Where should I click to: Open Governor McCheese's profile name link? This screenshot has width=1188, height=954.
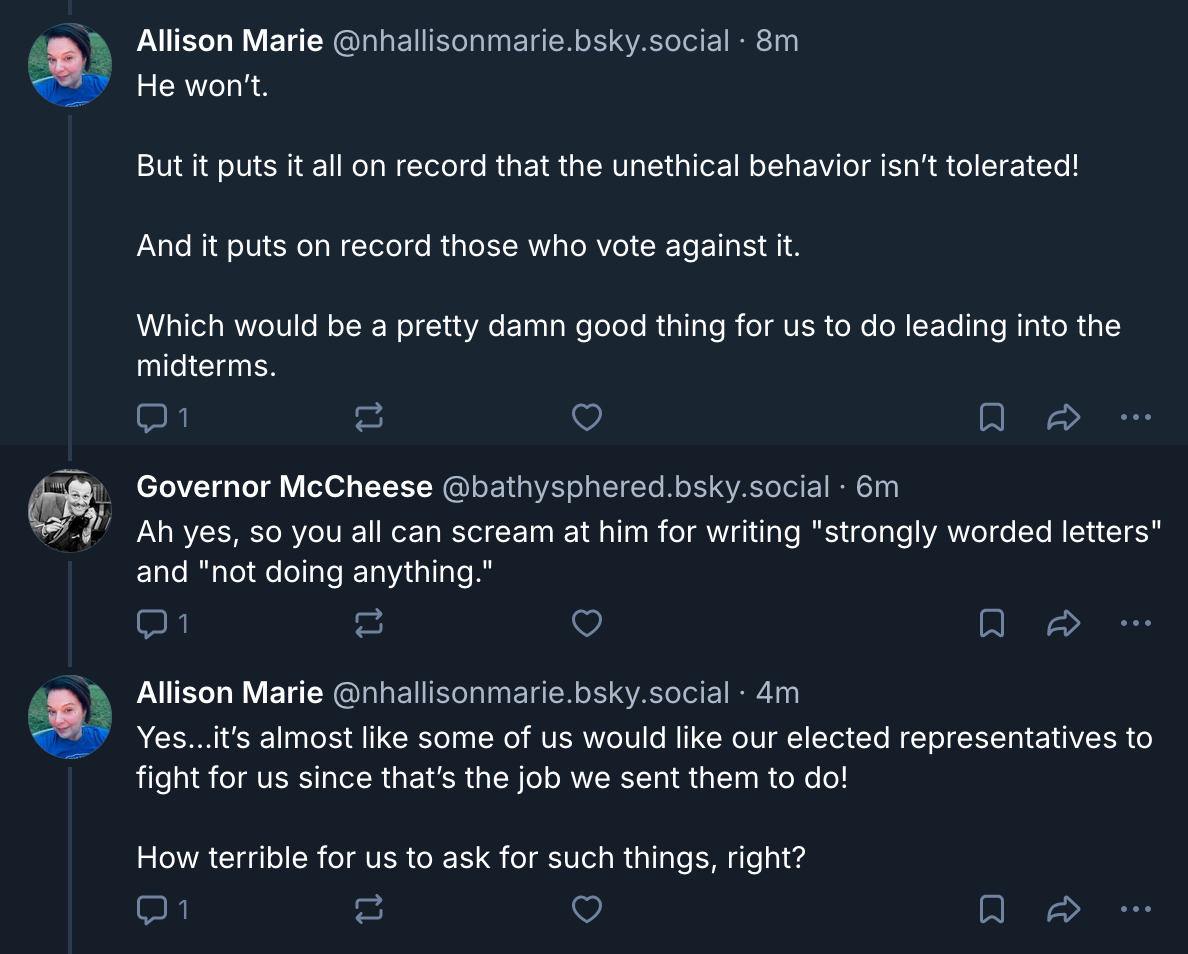click(284, 487)
